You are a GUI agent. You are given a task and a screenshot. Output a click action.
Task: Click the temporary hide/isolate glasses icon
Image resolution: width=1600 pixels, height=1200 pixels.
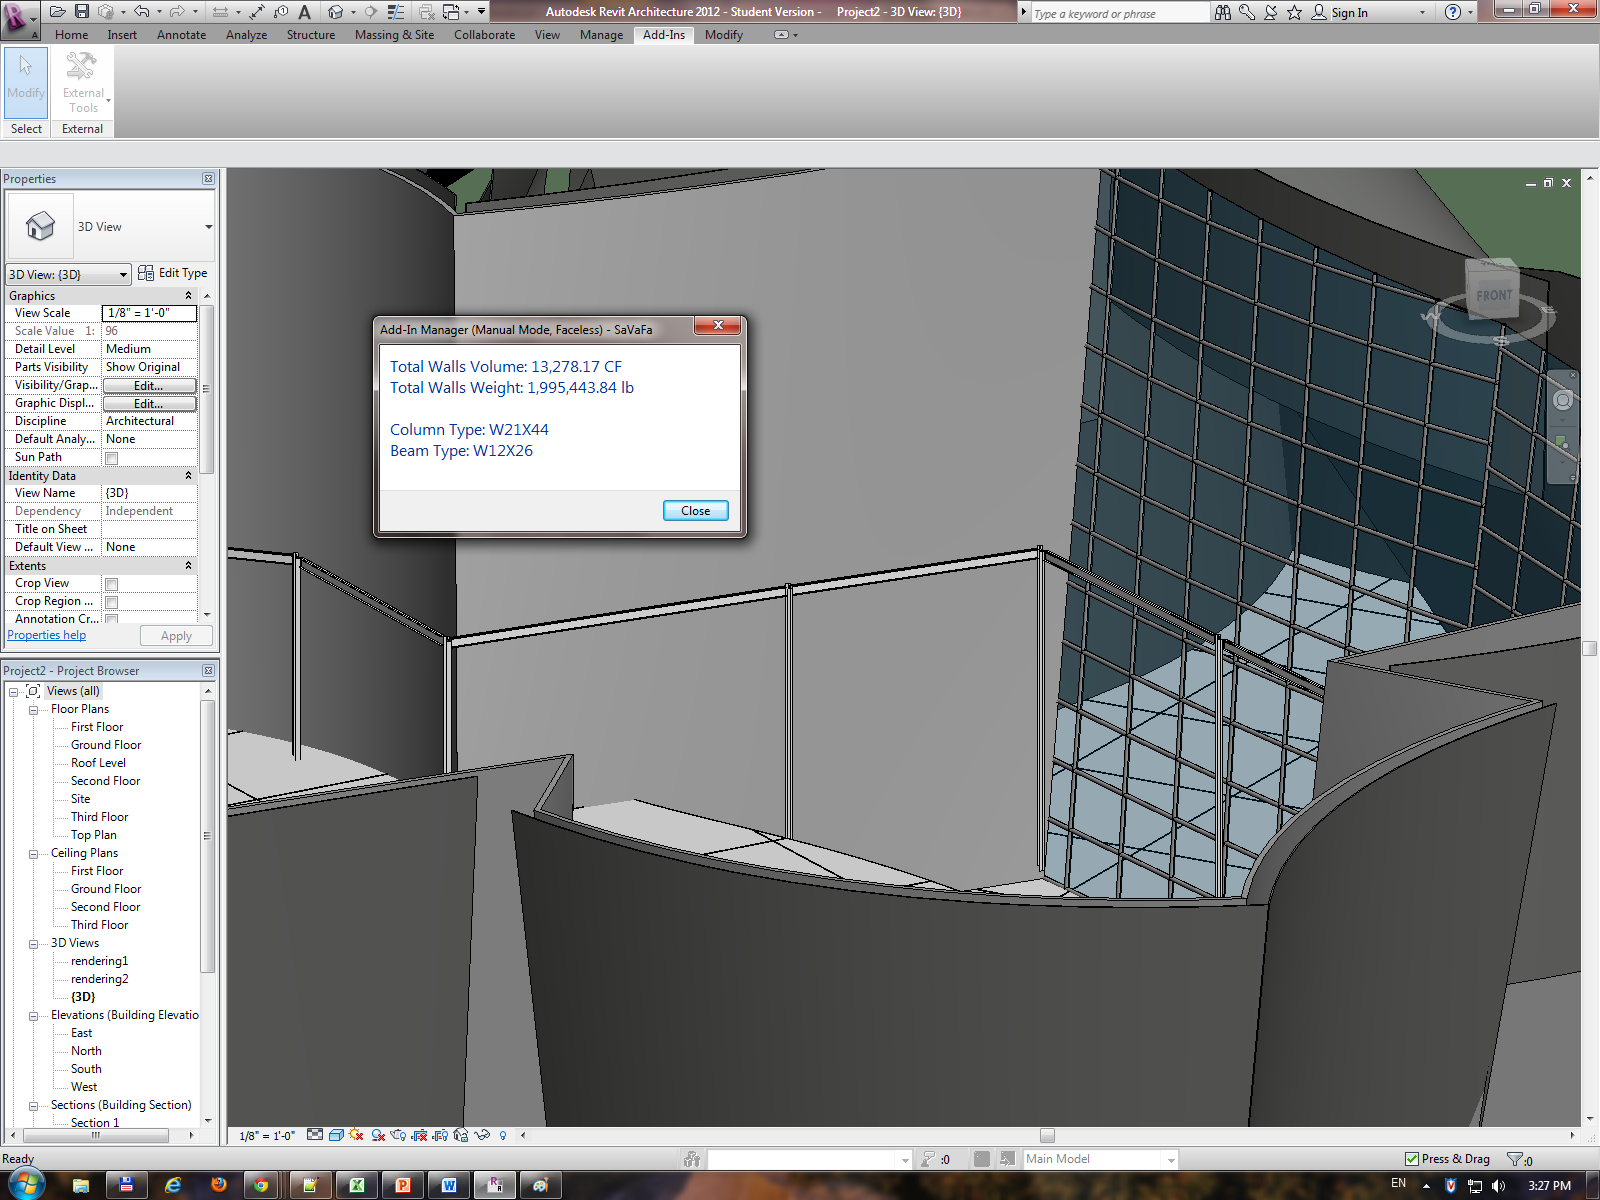pos(482,1135)
